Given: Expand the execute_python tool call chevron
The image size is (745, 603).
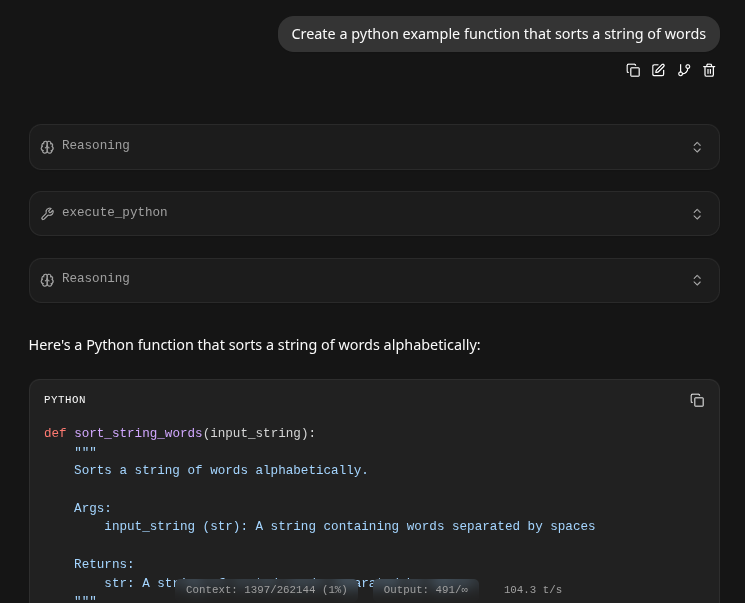Looking at the screenshot, I should click(x=697, y=214).
